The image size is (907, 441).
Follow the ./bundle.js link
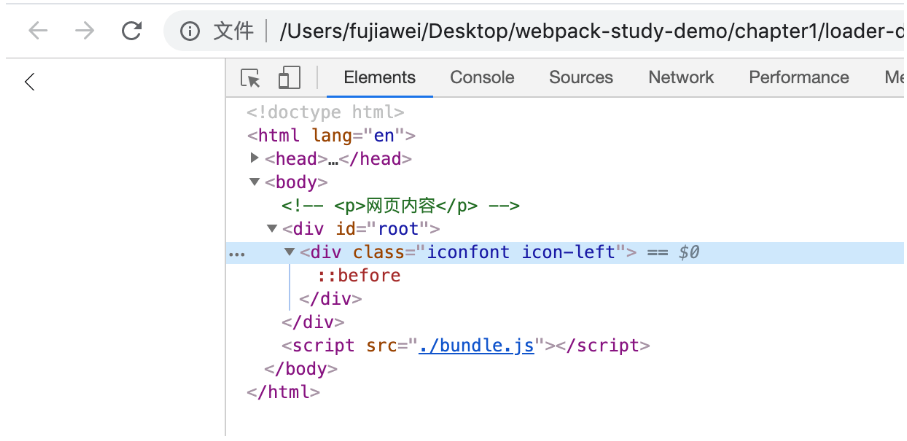(x=476, y=346)
